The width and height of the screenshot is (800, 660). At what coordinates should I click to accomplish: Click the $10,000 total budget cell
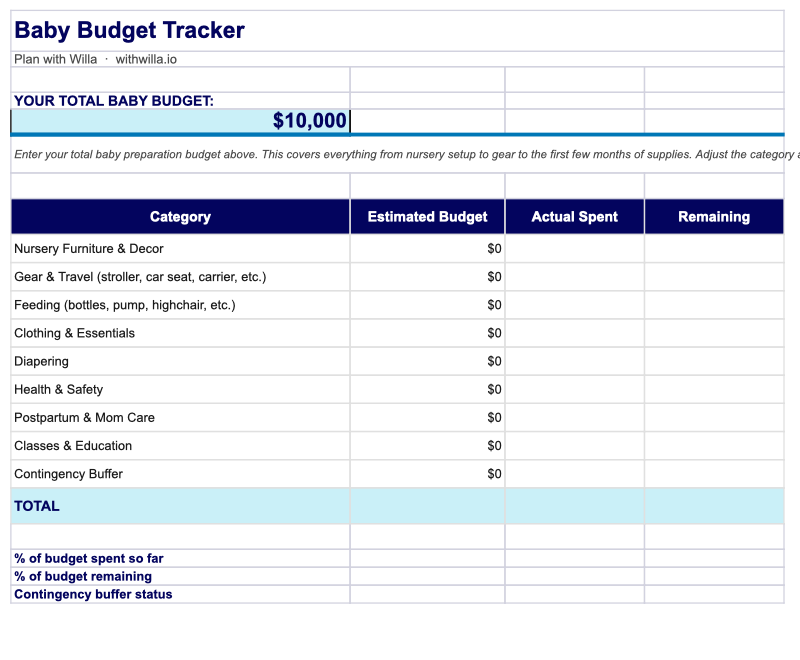[x=181, y=121]
